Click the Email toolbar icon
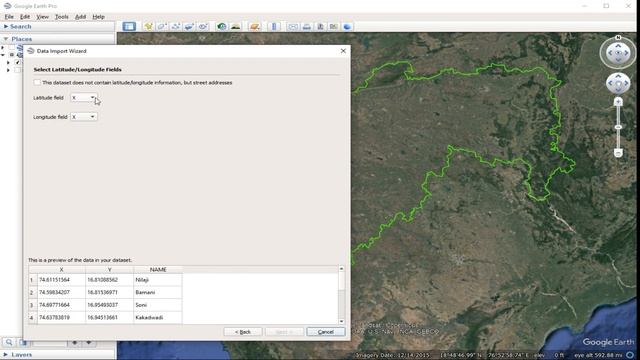Screen dimensions: 640x360 tap(293, 27)
